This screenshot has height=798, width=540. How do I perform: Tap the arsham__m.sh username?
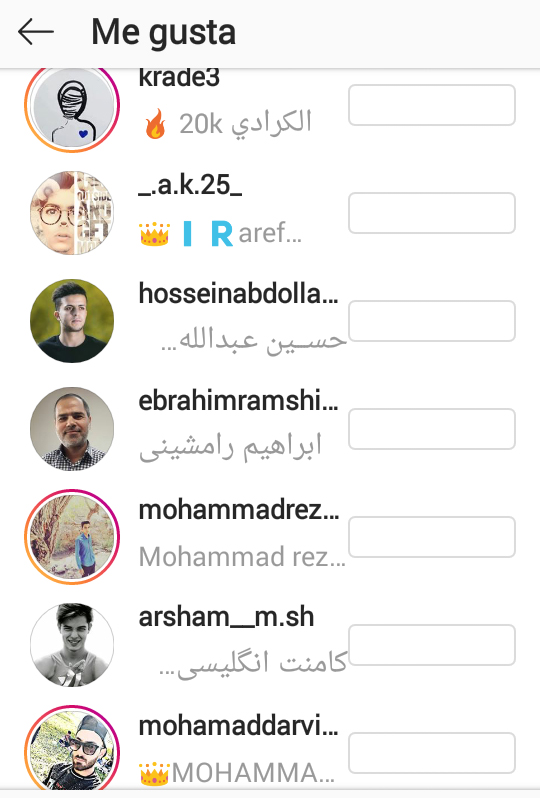(226, 617)
